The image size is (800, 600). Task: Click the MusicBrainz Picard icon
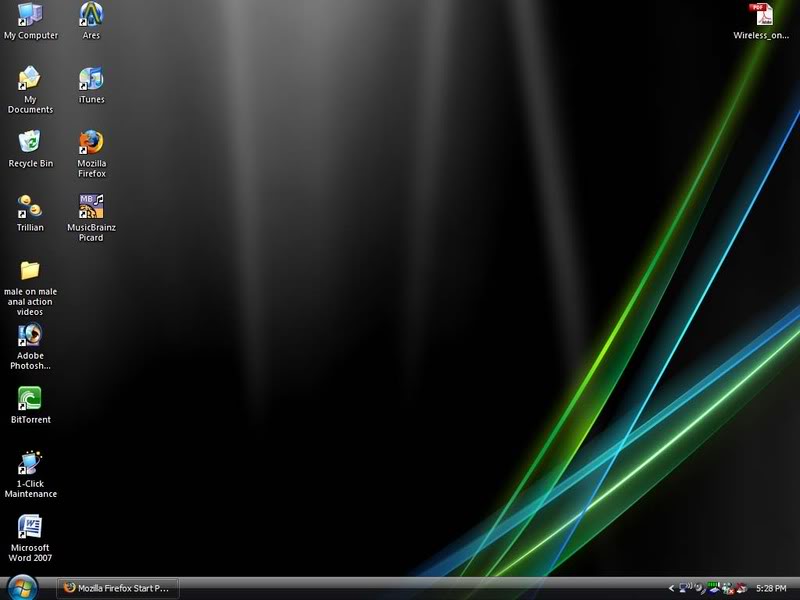tap(91, 207)
